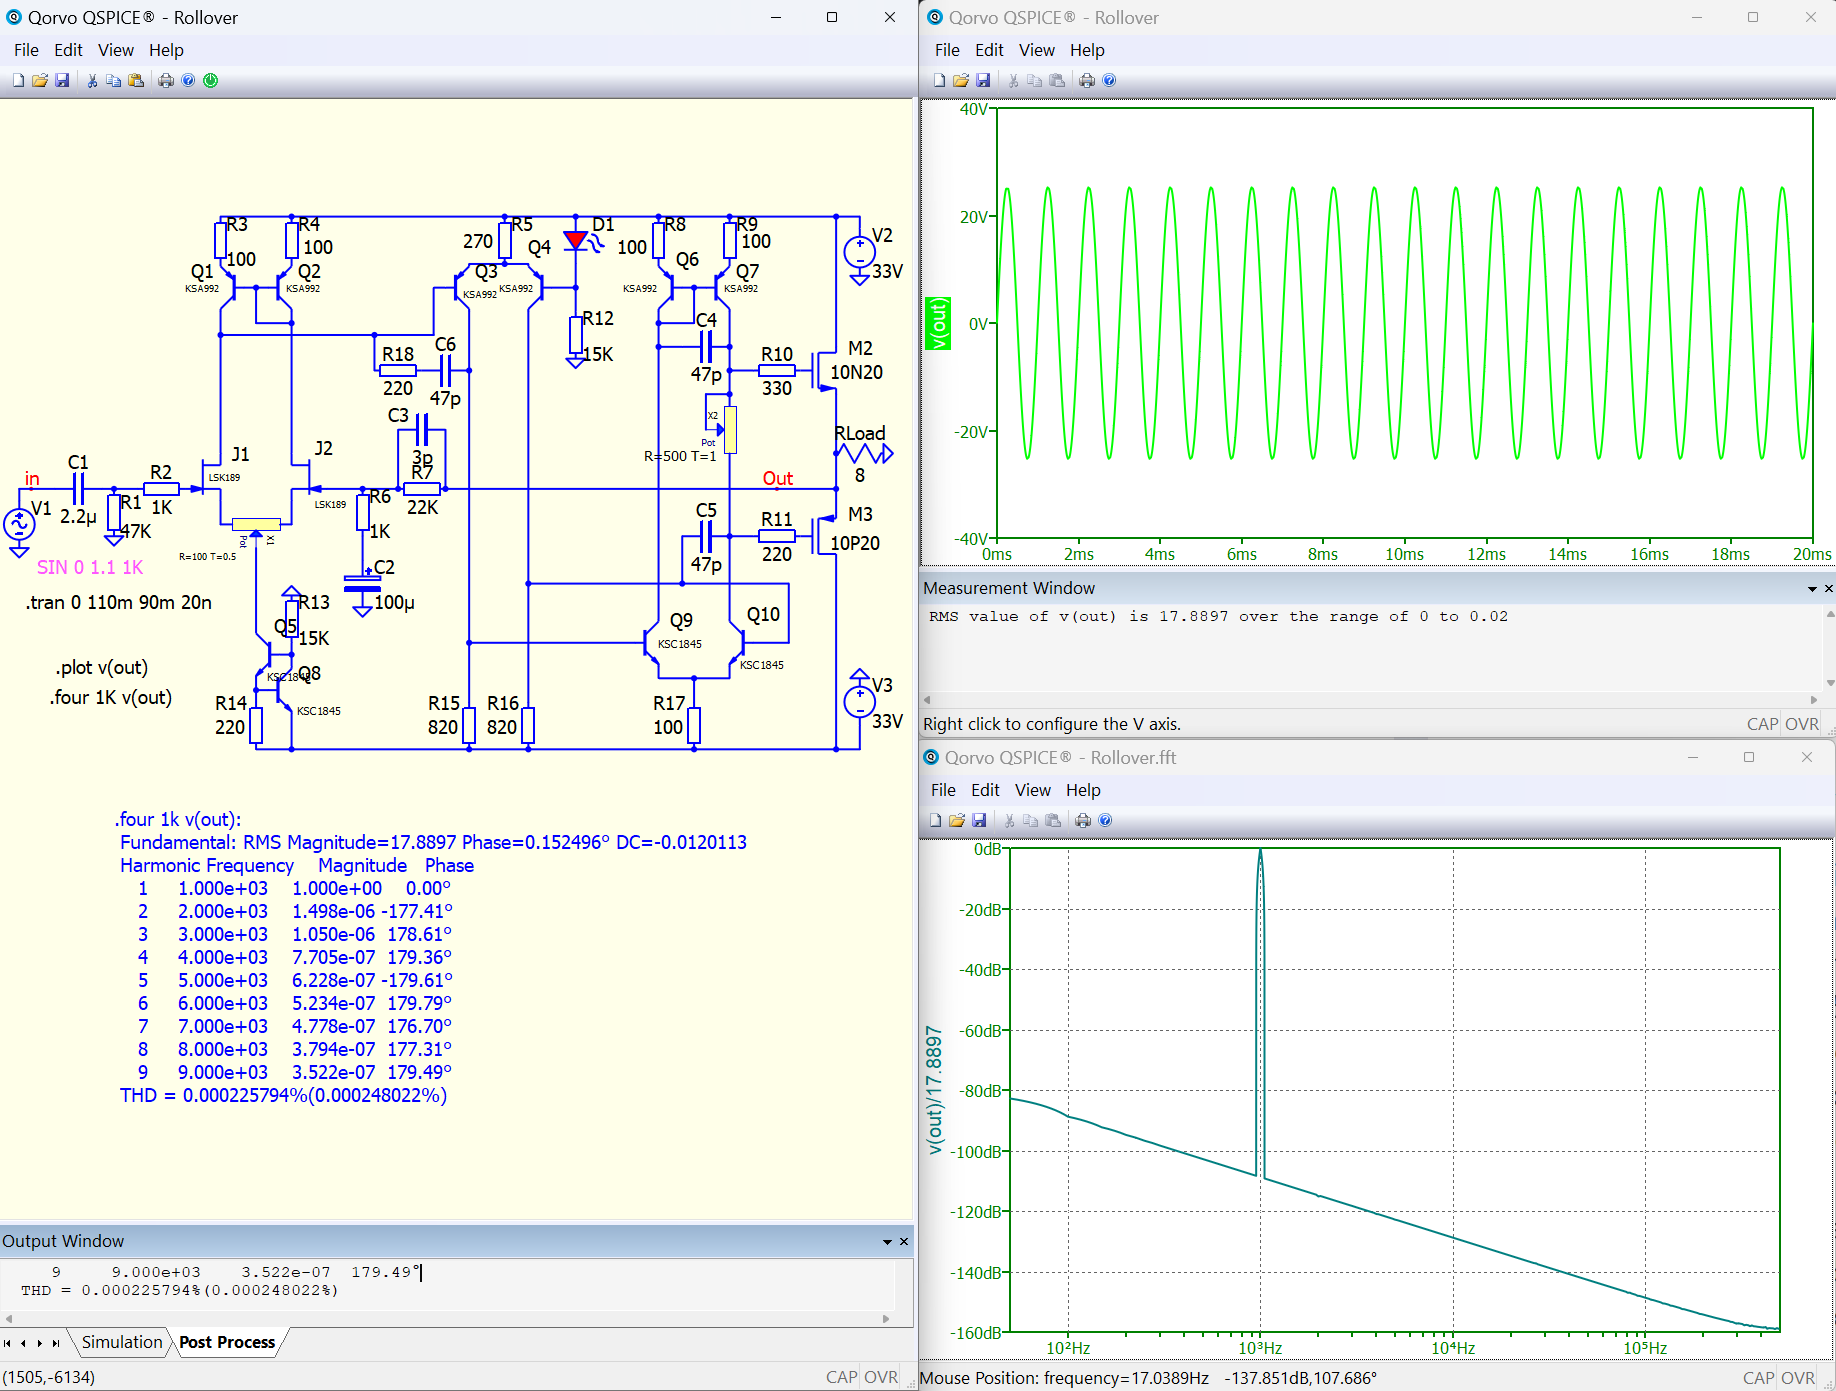Click Help icon in schematic window toolbar

tap(188, 81)
